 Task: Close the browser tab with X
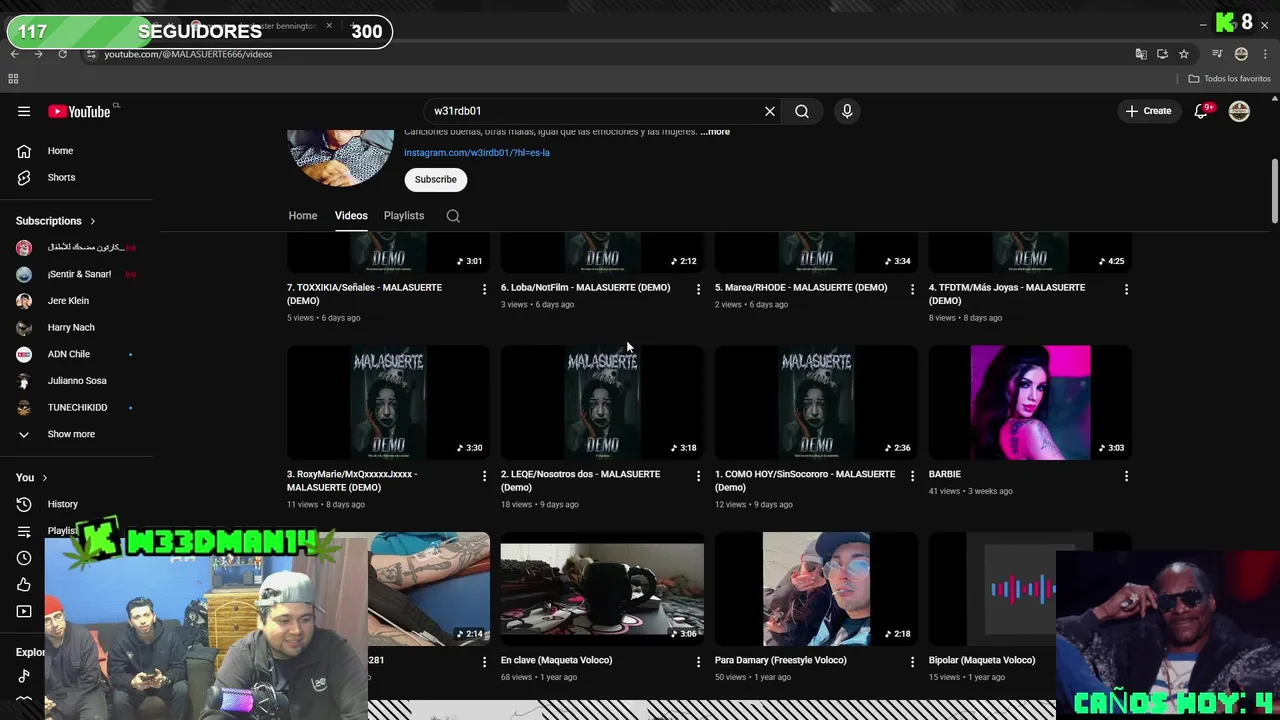(x=329, y=25)
